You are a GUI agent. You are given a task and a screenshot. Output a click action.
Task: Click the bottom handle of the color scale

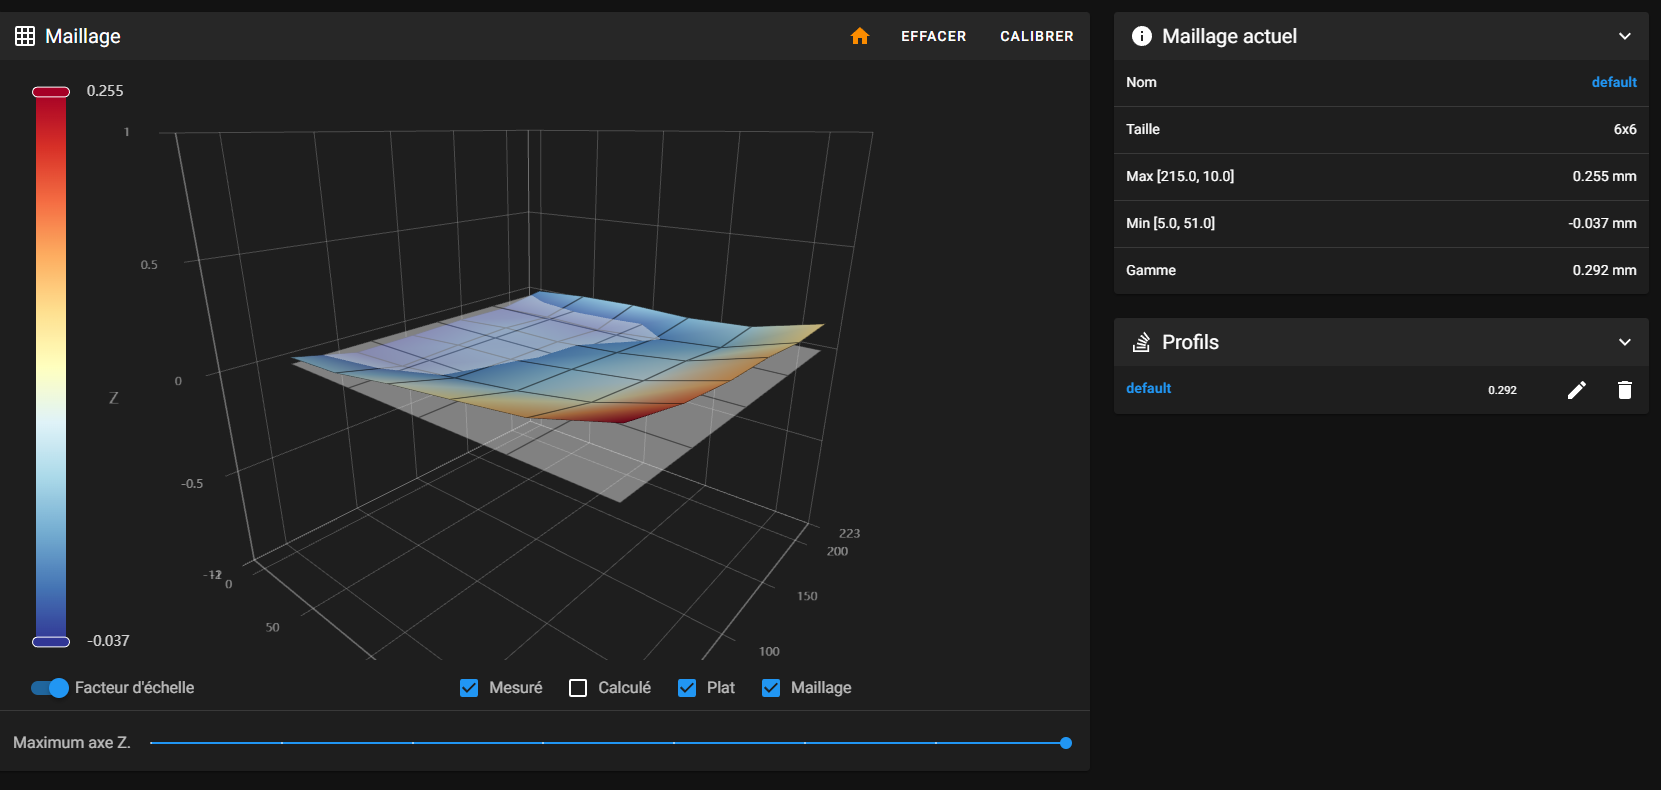[x=51, y=642]
